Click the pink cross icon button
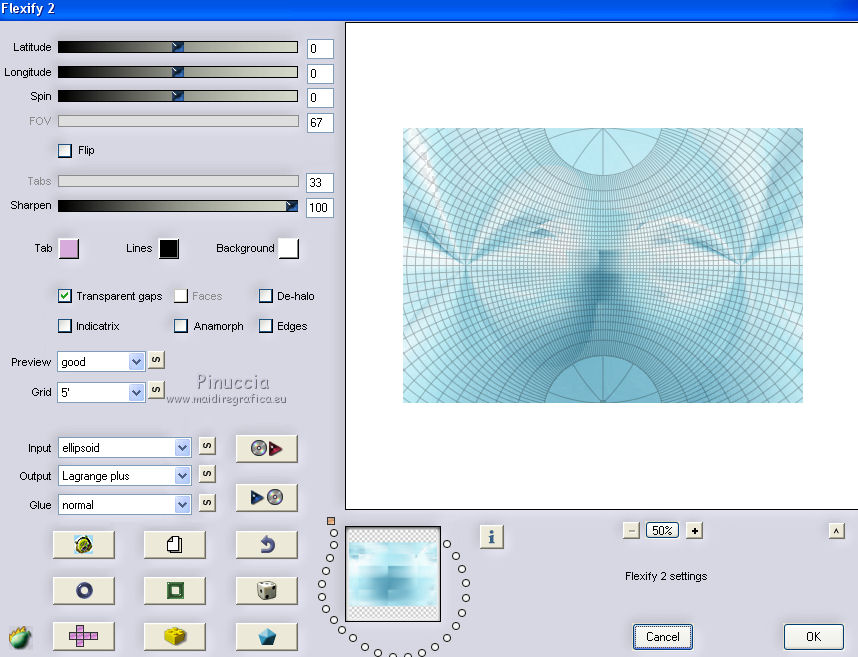Viewport: 858px width, 657px height. click(84, 636)
